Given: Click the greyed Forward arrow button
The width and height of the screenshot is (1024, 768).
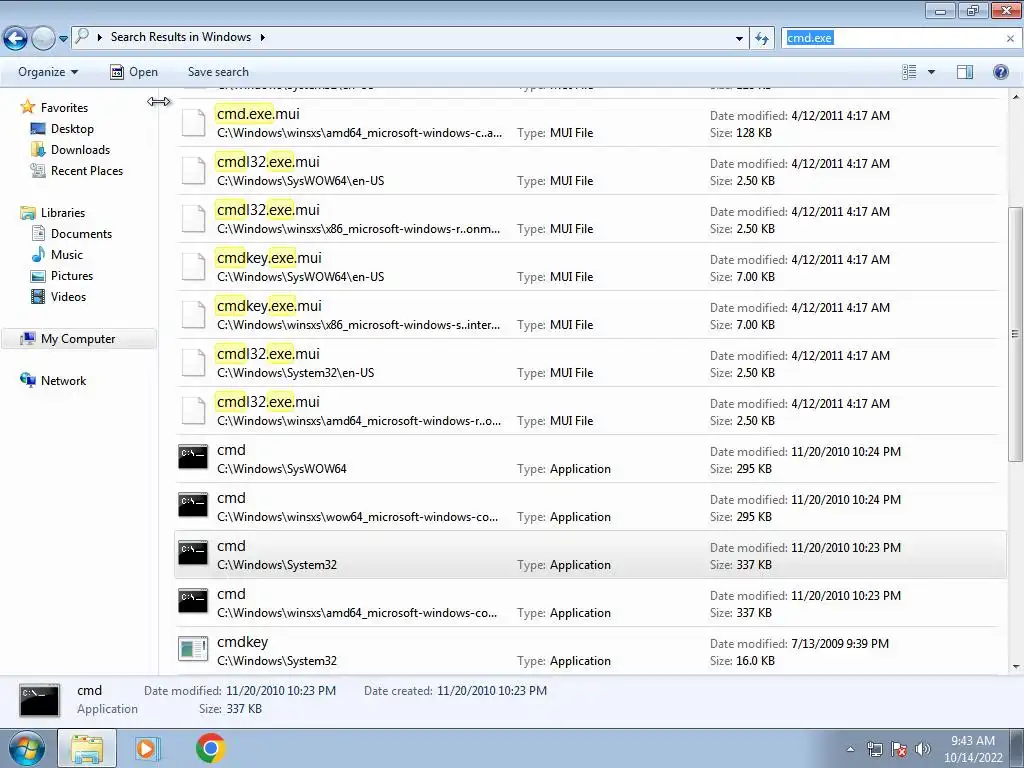Looking at the screenshot, I should click(43, 39).
